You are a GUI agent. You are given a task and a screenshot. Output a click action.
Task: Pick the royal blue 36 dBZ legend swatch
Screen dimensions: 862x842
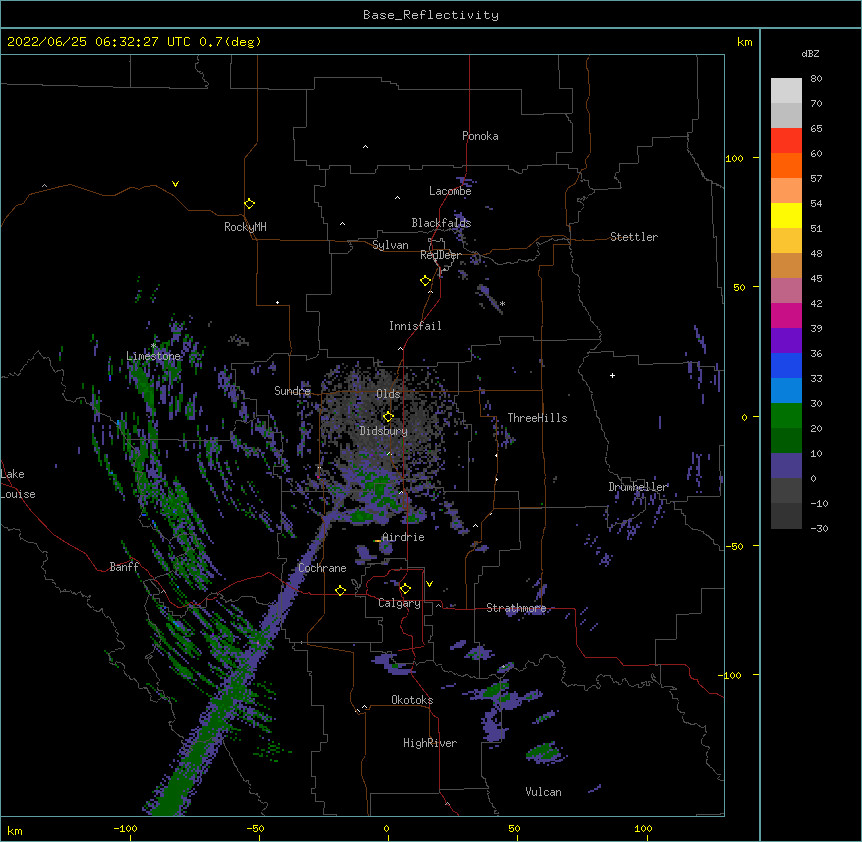click(x=786, y=365)
